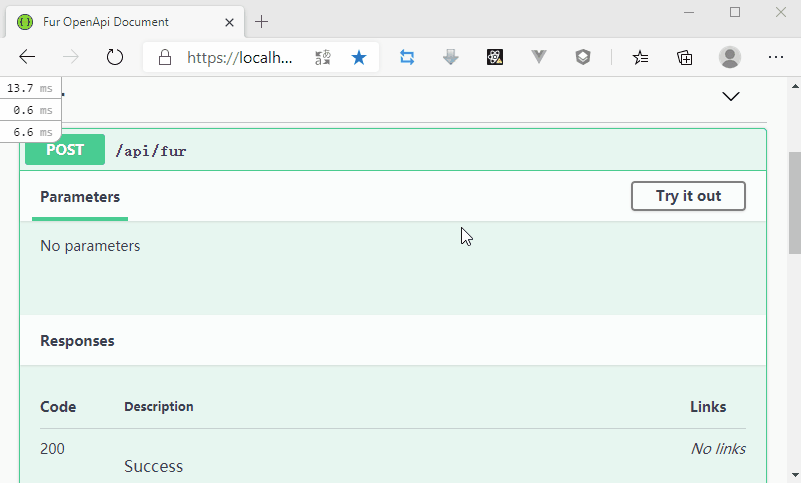Click the translate page icon in address bar

322,58
